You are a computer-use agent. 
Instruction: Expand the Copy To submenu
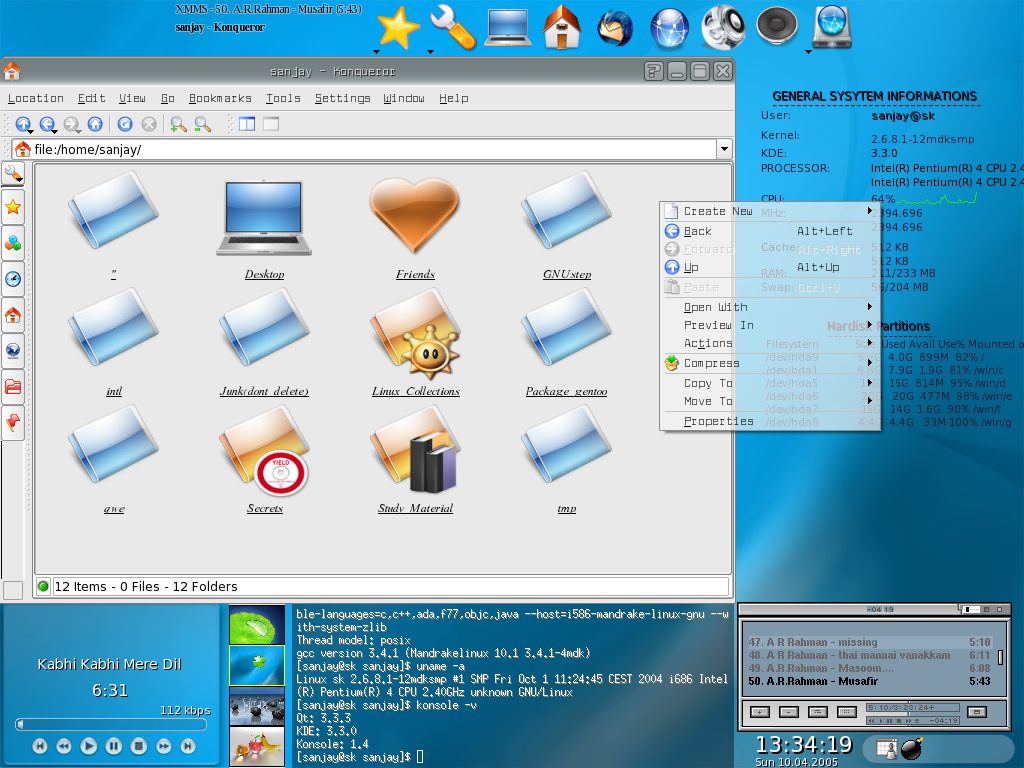(x=770, y=383)
